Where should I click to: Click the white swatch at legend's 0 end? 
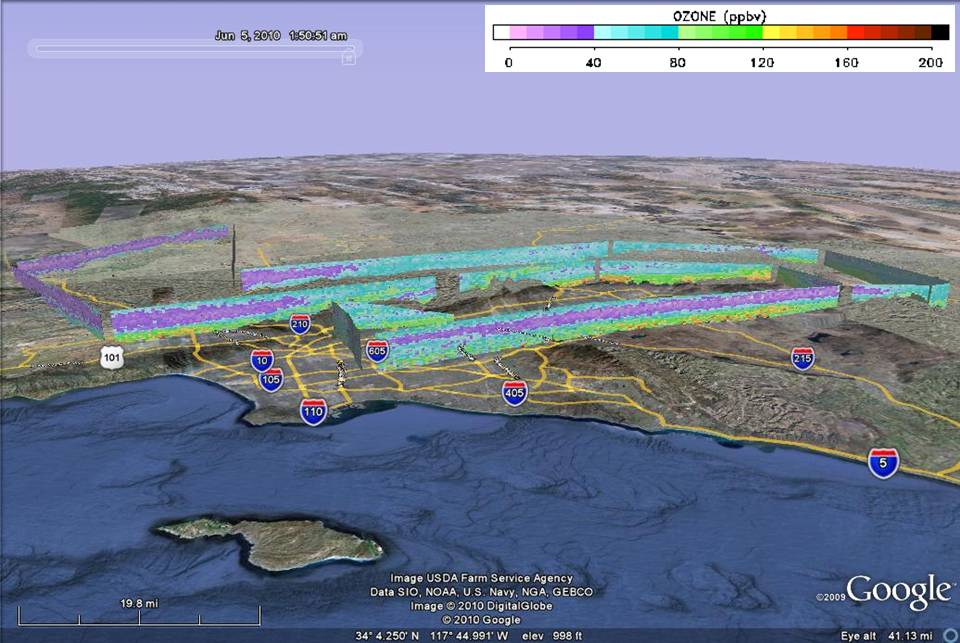(501, 32)
